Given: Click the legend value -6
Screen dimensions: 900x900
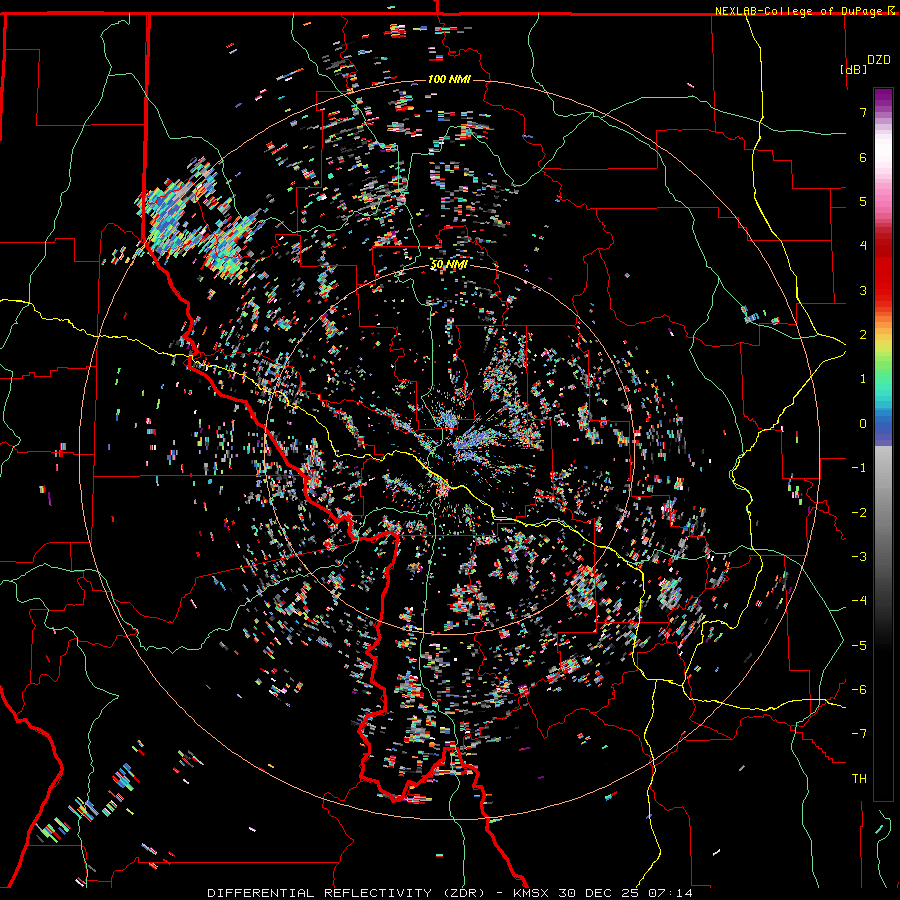Looking at the screenshot, I should click(859, 689).
